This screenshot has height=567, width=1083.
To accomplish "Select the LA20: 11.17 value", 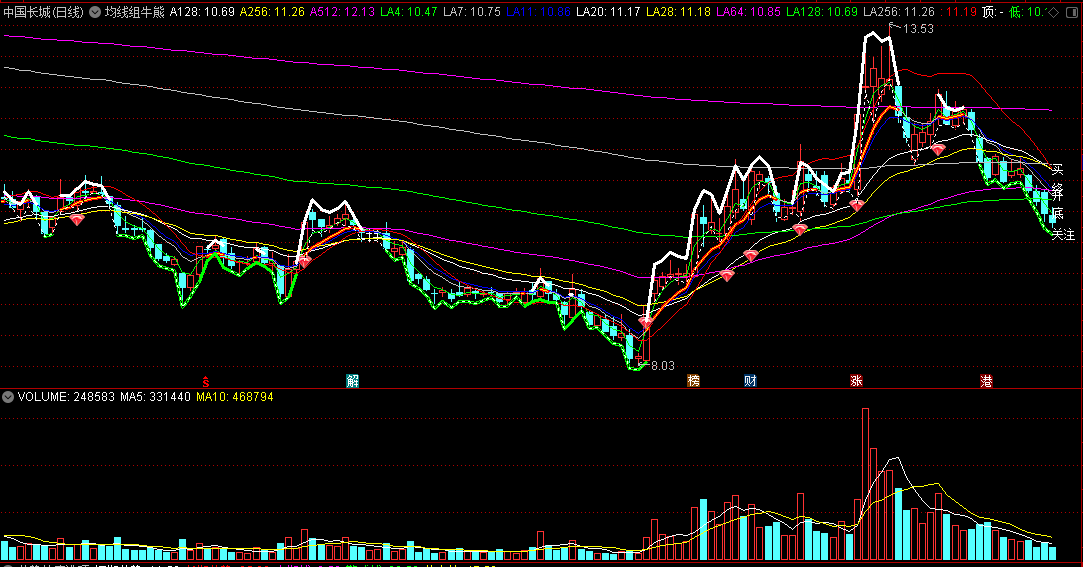I will click(x=608, y=12).
